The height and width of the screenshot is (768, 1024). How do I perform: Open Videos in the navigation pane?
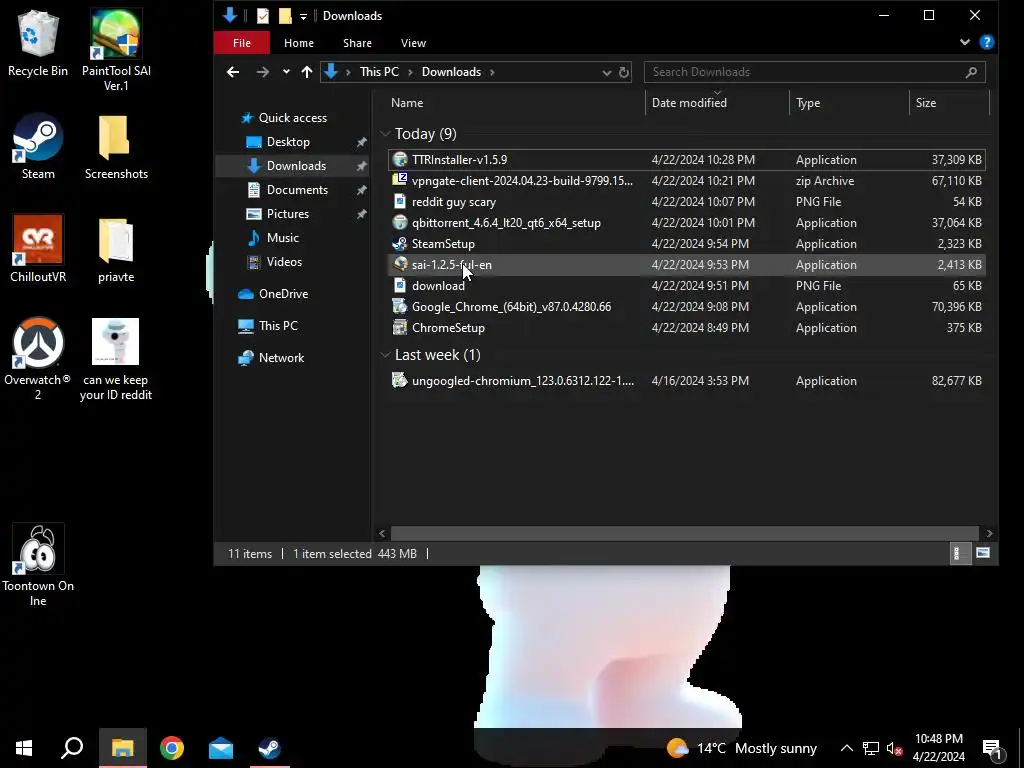click(x=283, y=262)
